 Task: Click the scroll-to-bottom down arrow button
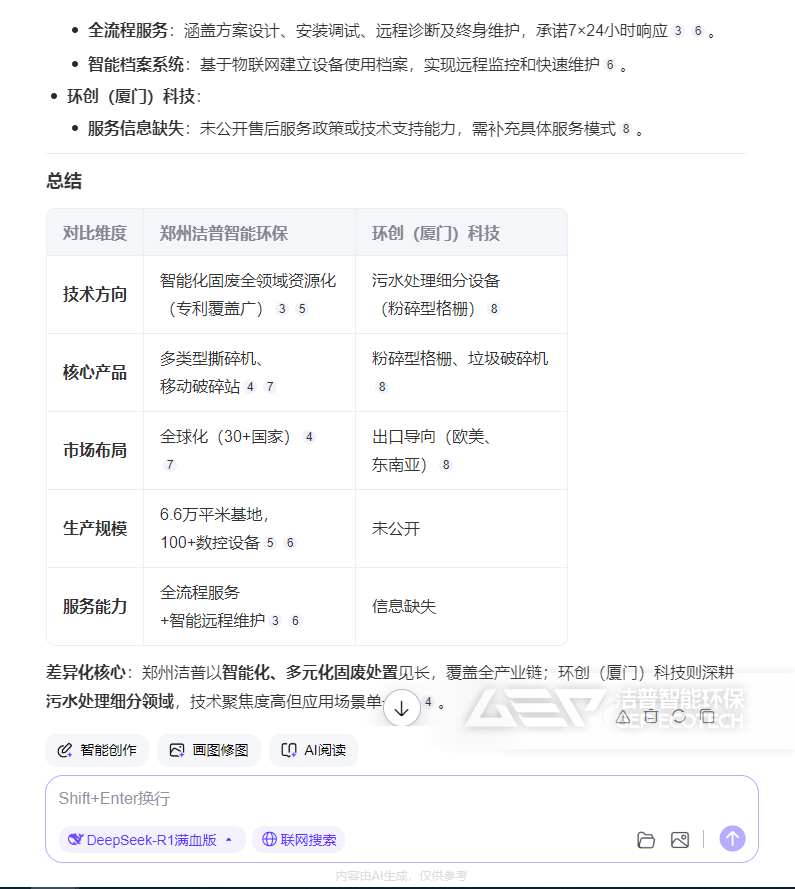click(x=401, y=708)
